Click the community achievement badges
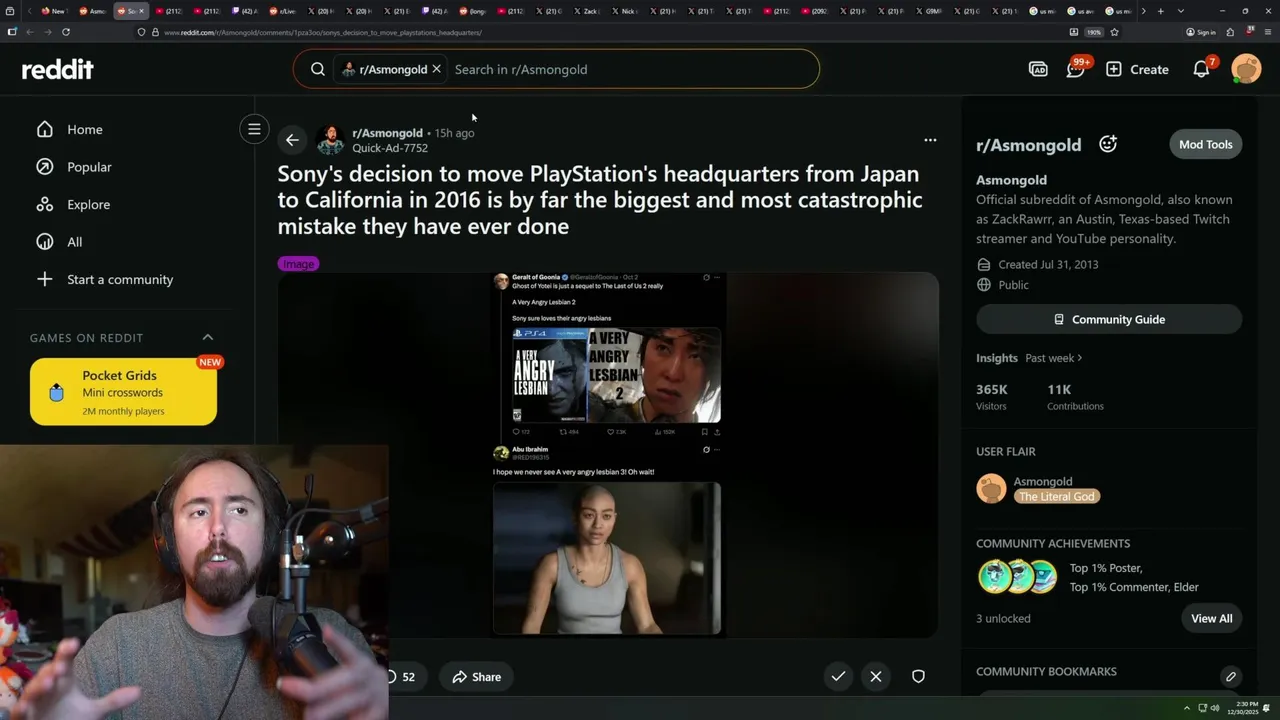 (1017, 577)
